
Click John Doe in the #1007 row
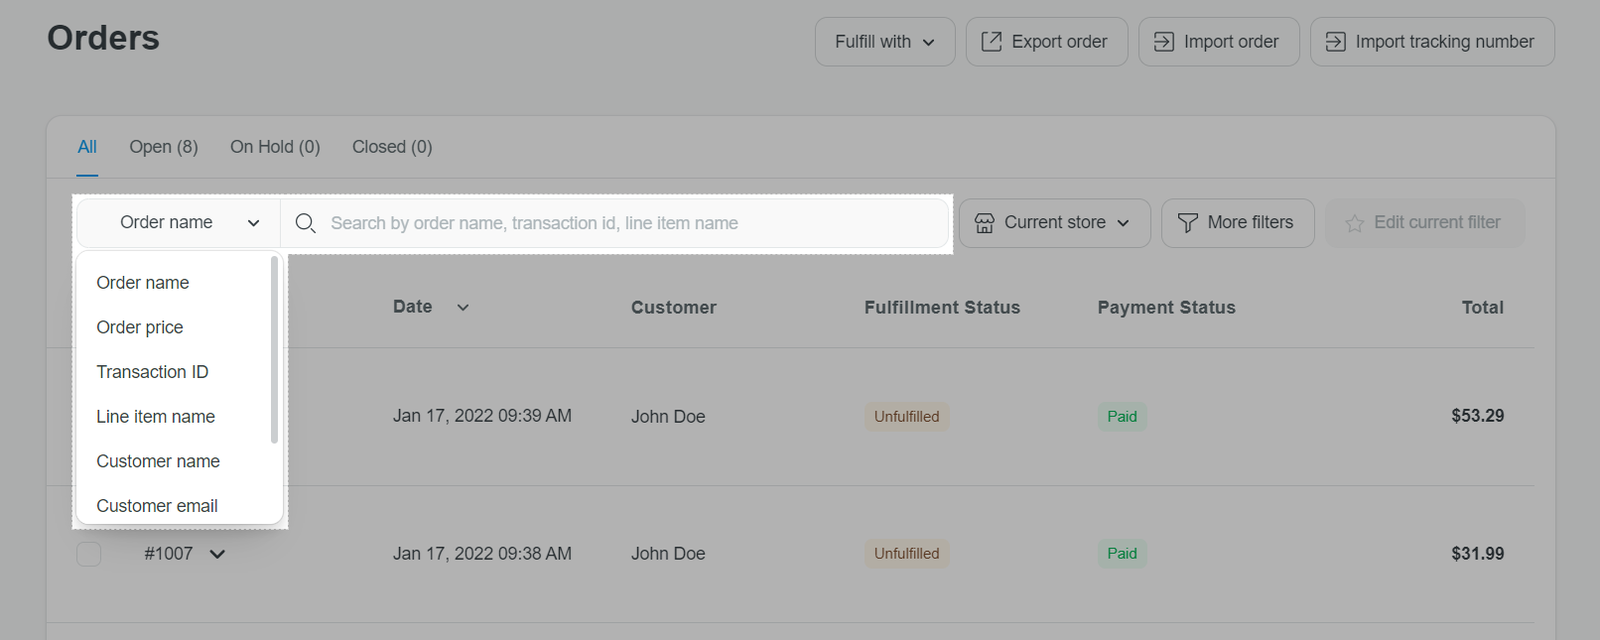(x=668, y=554)
